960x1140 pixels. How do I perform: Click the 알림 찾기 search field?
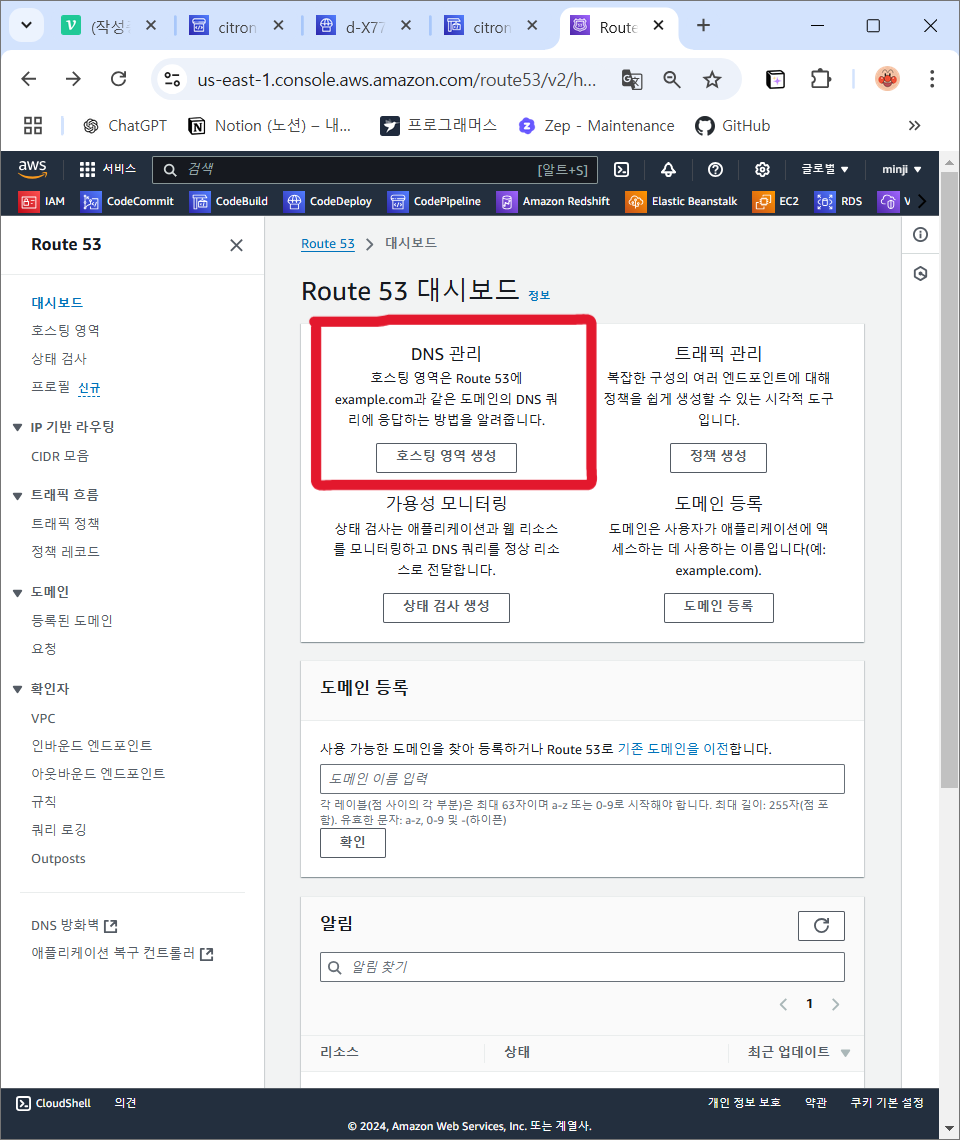pyautogui.click(x=583, y=967)
